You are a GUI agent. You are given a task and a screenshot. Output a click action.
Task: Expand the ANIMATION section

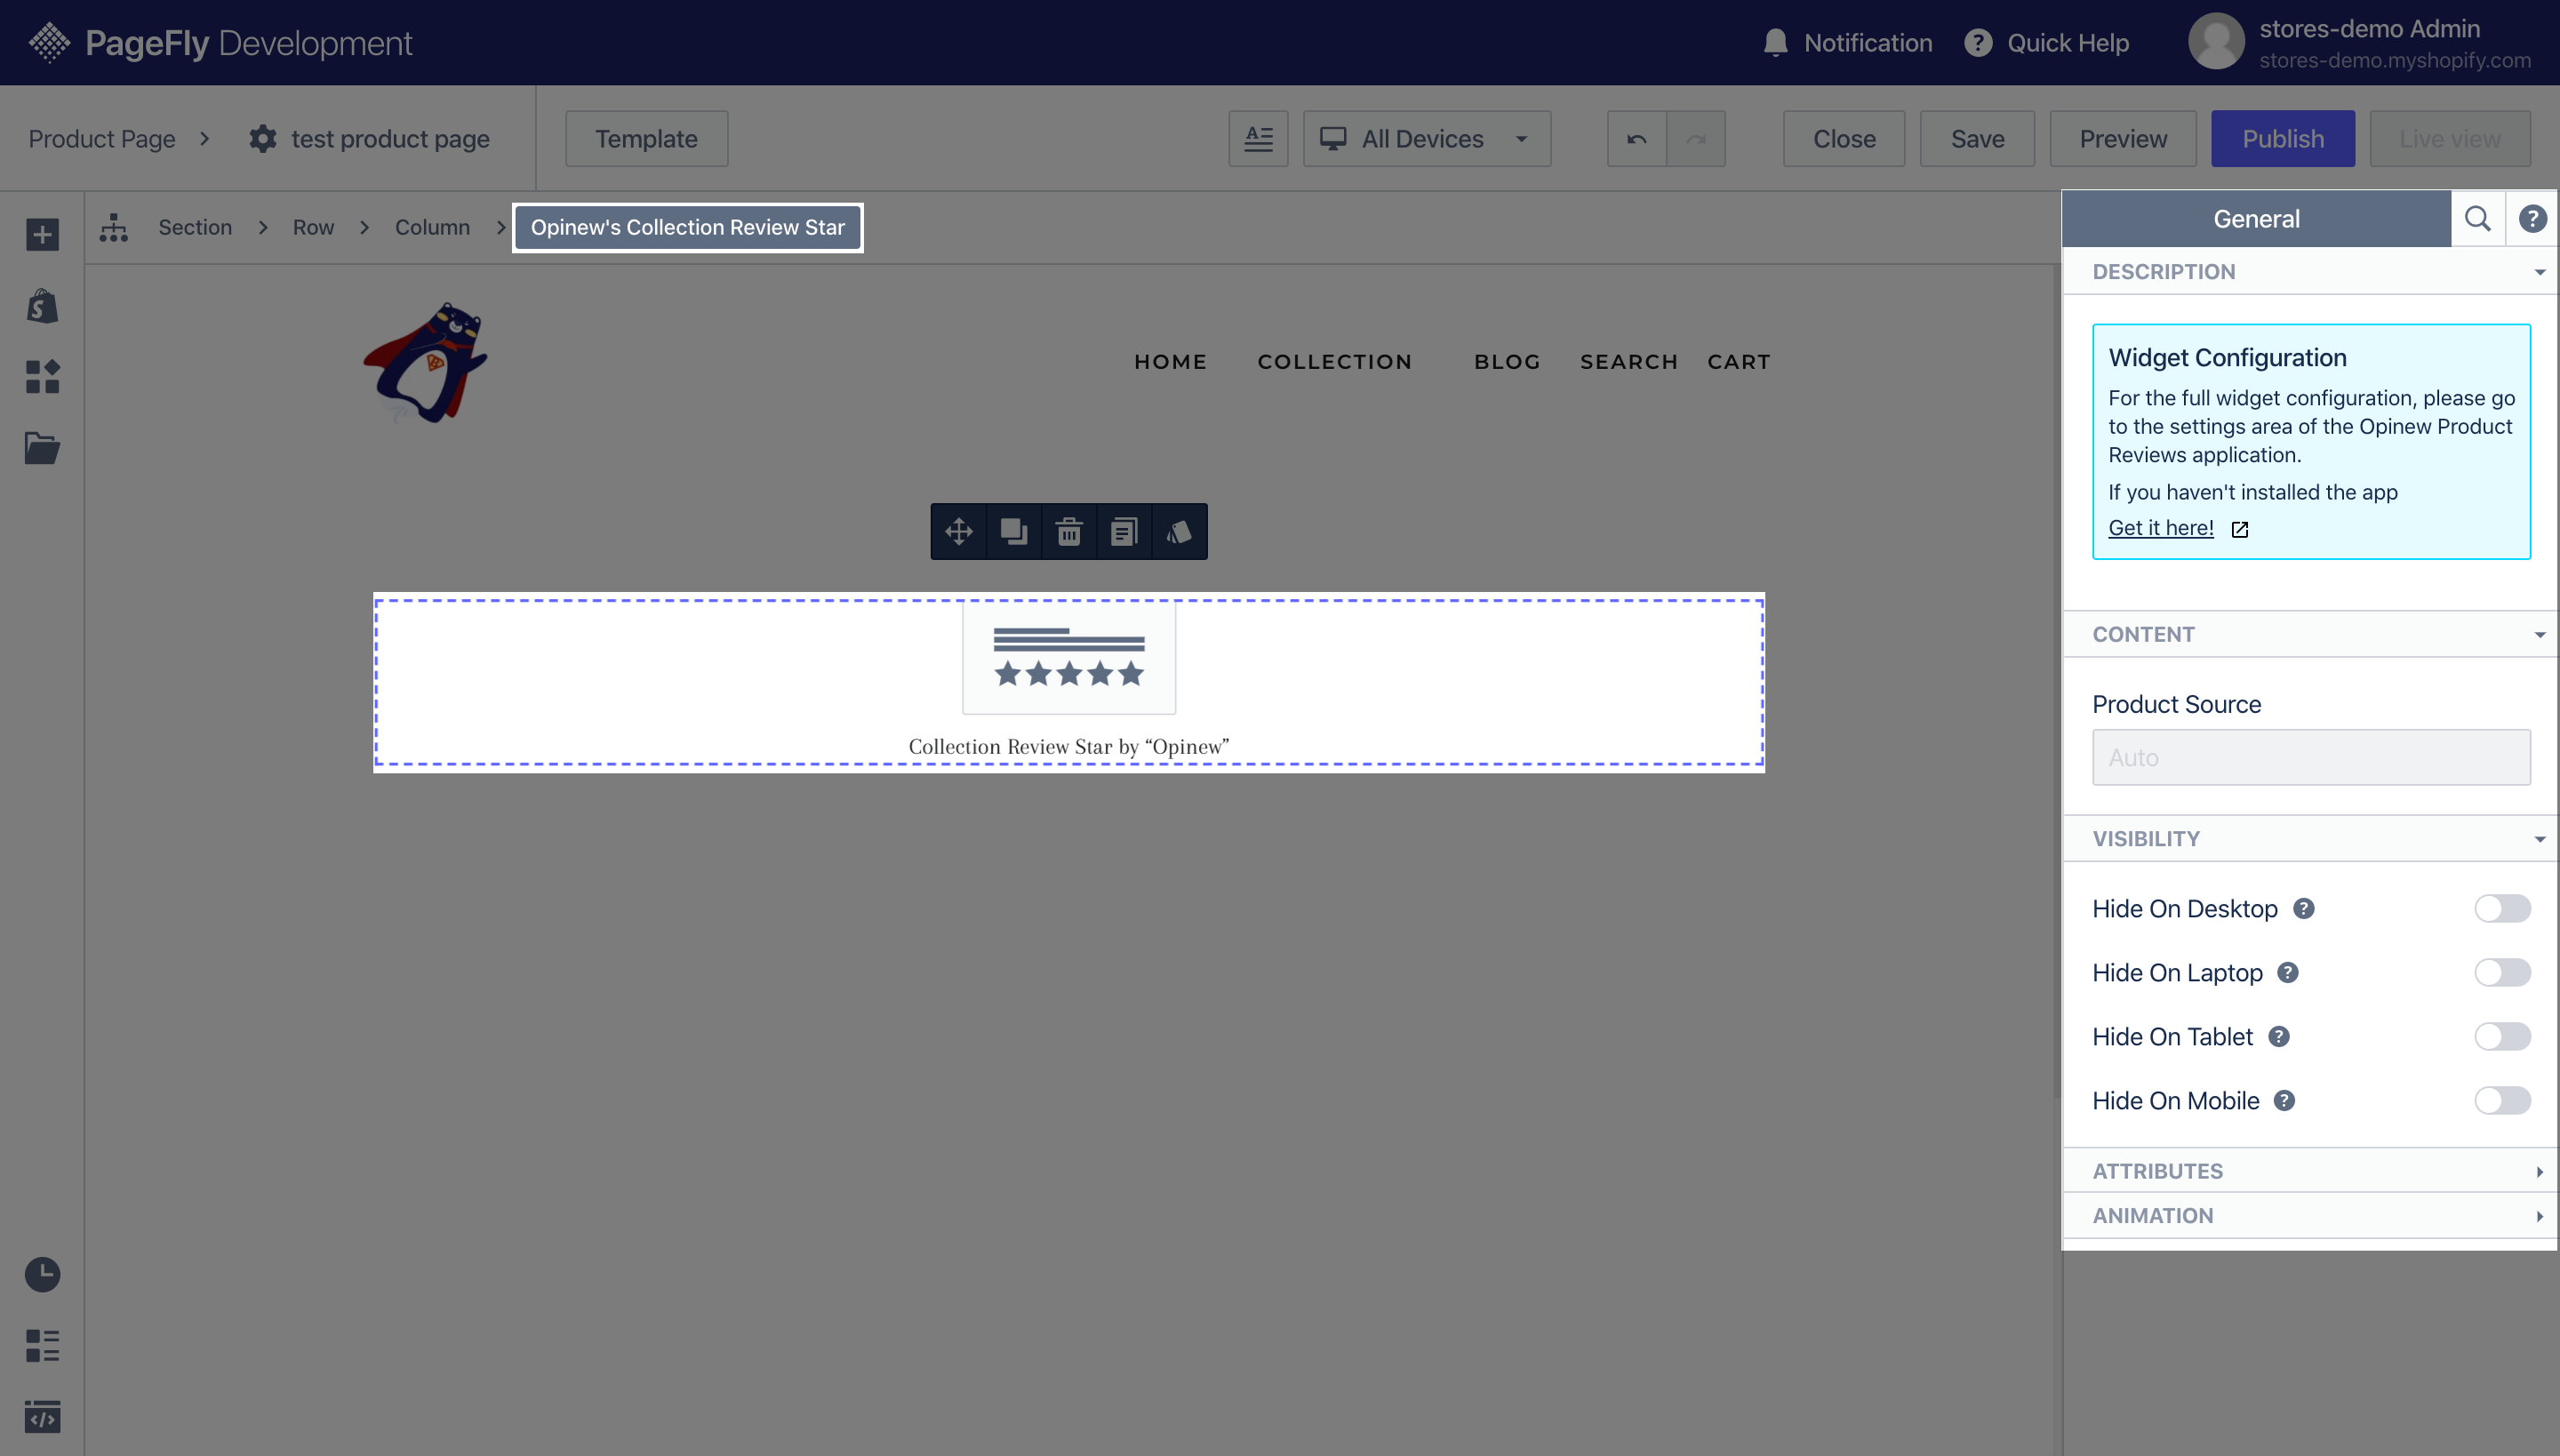tap(2310, 1215)
